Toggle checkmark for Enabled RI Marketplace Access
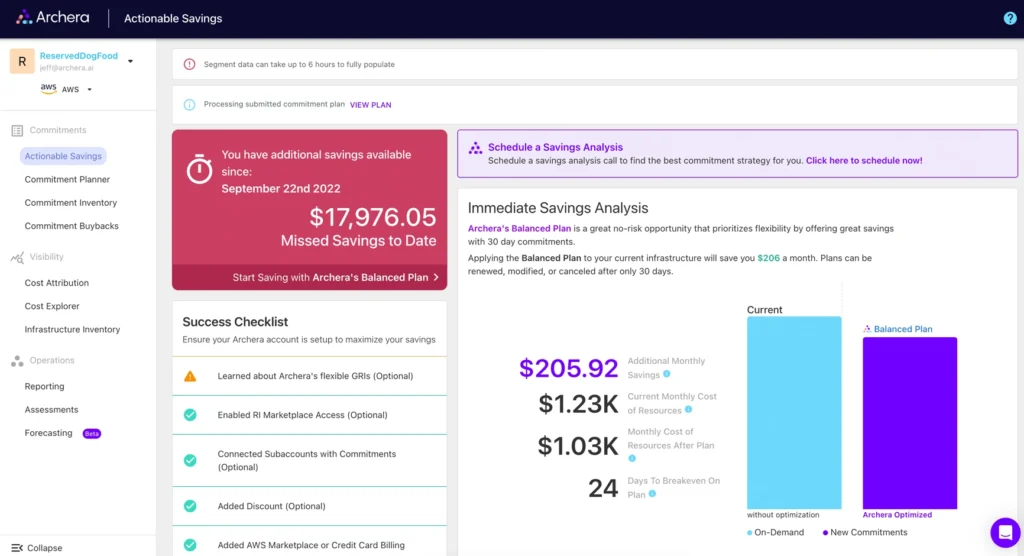The height and width of the screenshot is (556, 1024). click(190, 415)
